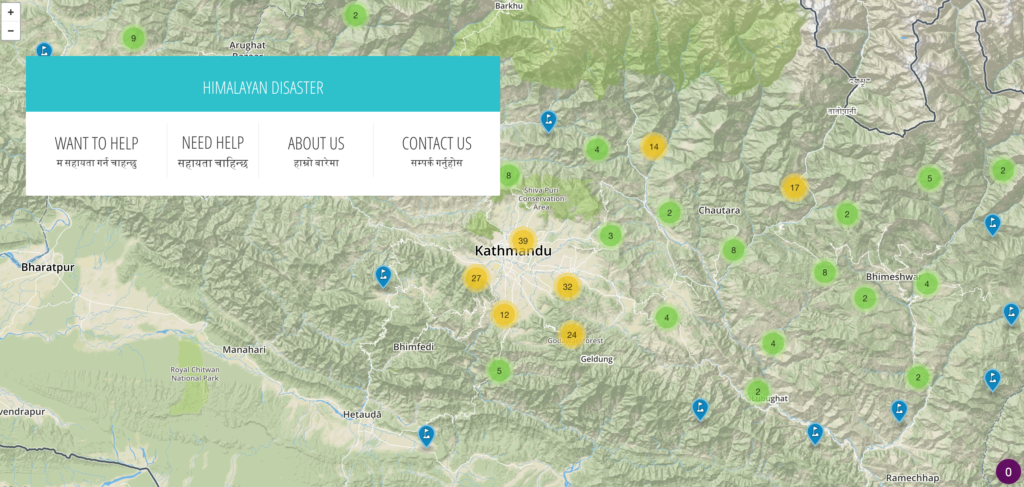Open the yellow cluster labeled 17
Viewport: 1024px width, 487px height.
pyautogui.click(x=794, y=187)
